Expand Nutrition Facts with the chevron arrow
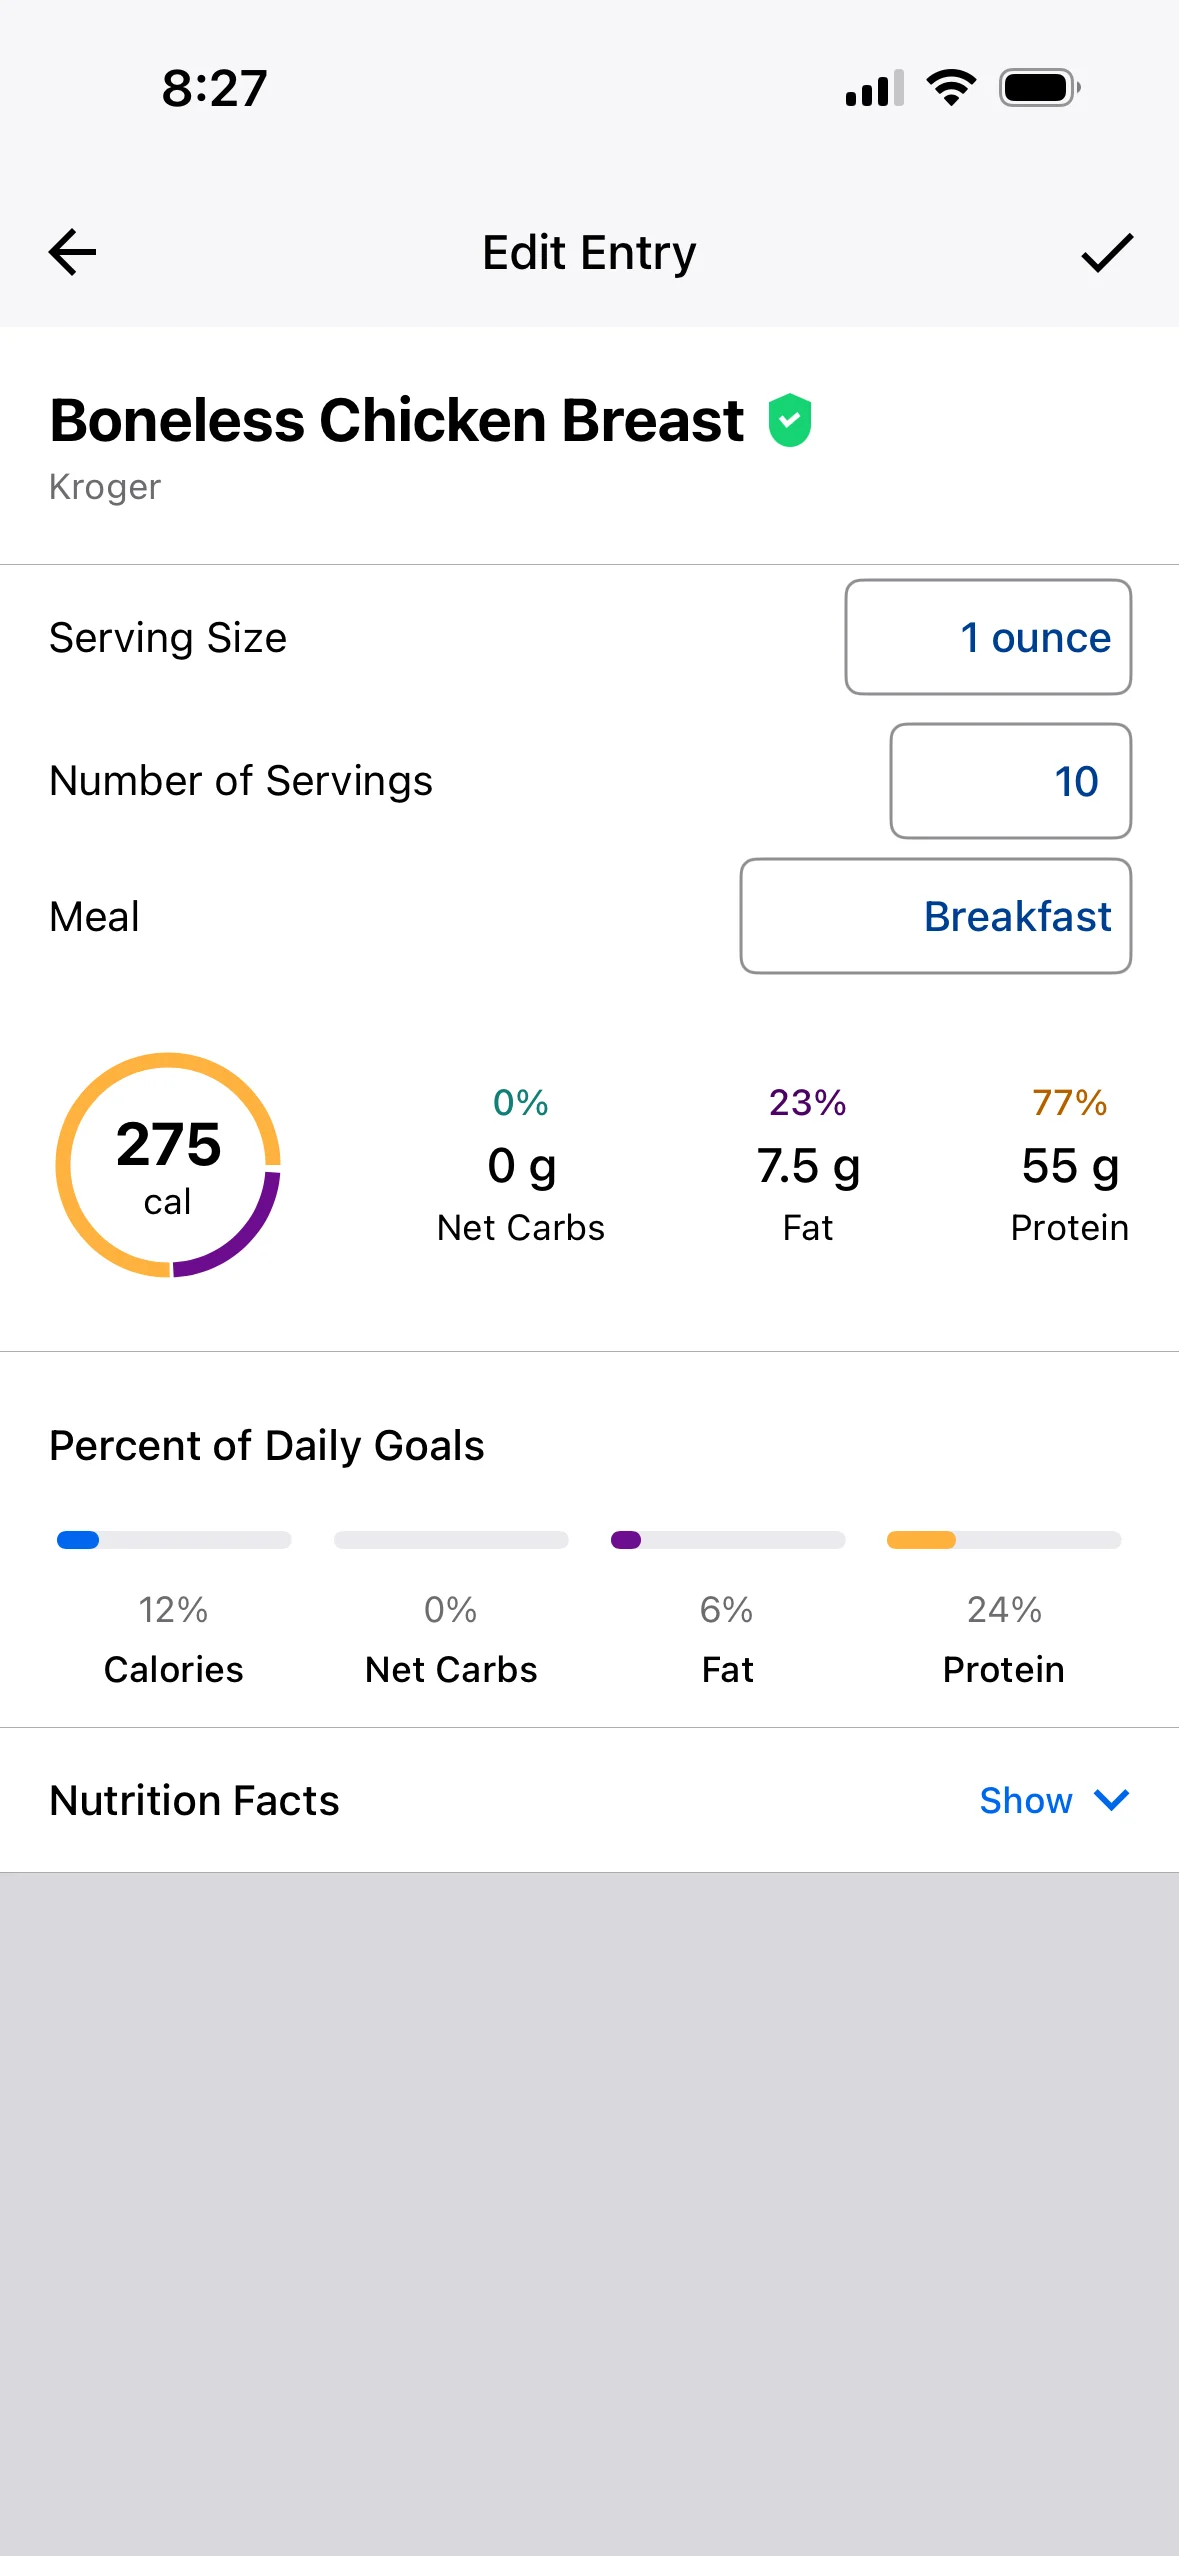The width and height of the screenshot is (1179, 2556). [1111, 1800]
